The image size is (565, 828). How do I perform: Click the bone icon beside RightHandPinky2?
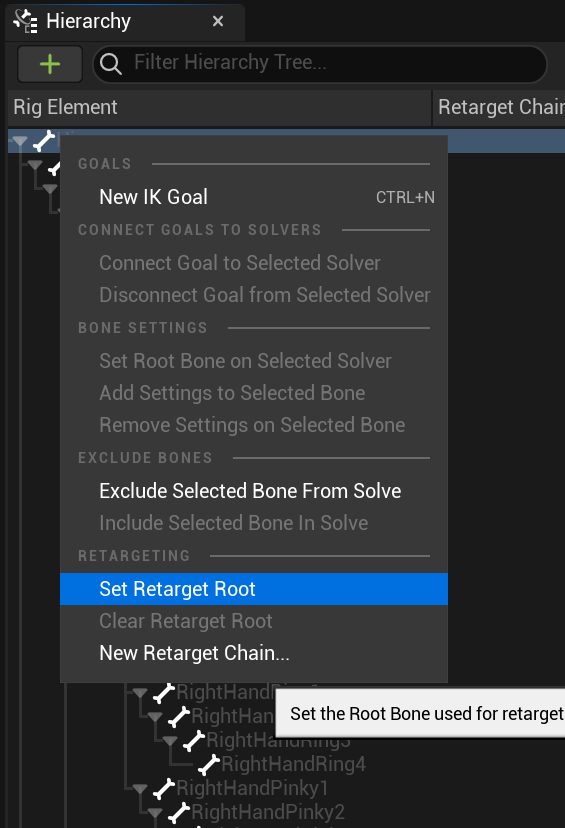pyautogui.click(x=178, y=812)
